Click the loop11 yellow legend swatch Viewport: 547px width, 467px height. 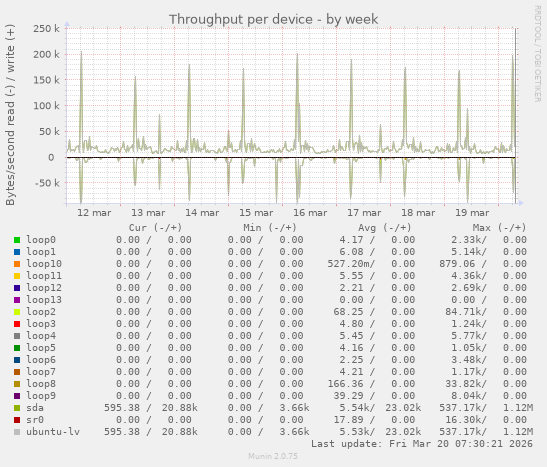(x=17, y=276)
